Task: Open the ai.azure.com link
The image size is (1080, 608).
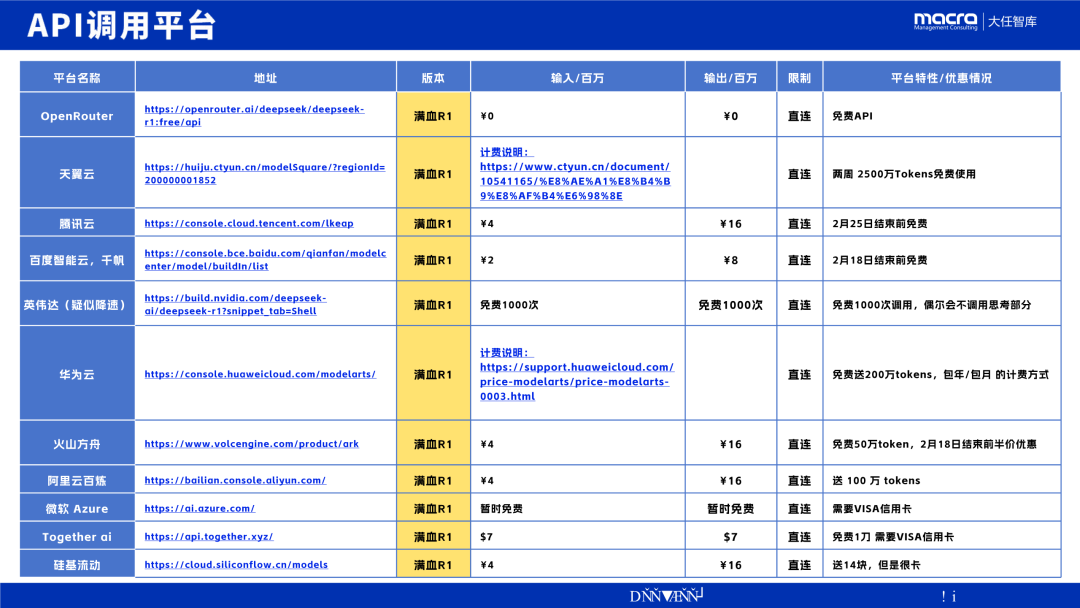Action: point(200,508)
